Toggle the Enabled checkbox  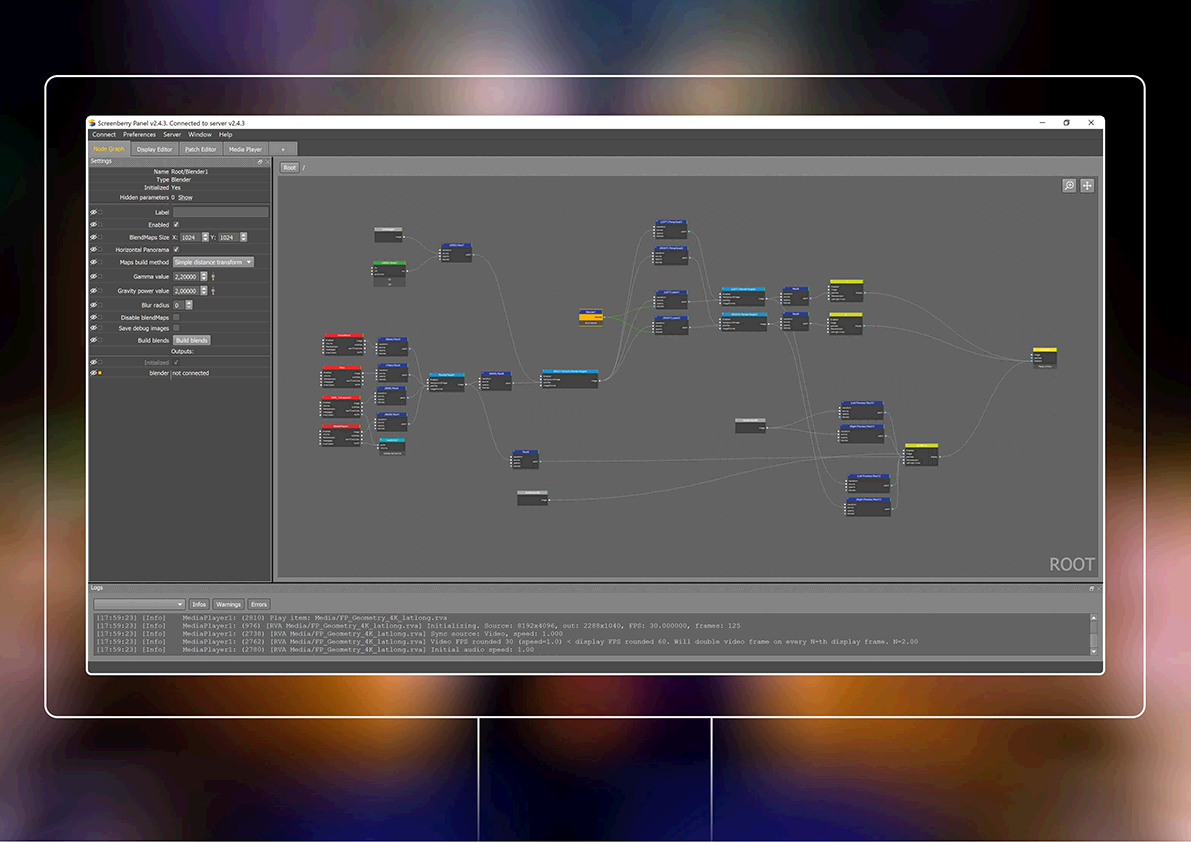coord(176,225)
